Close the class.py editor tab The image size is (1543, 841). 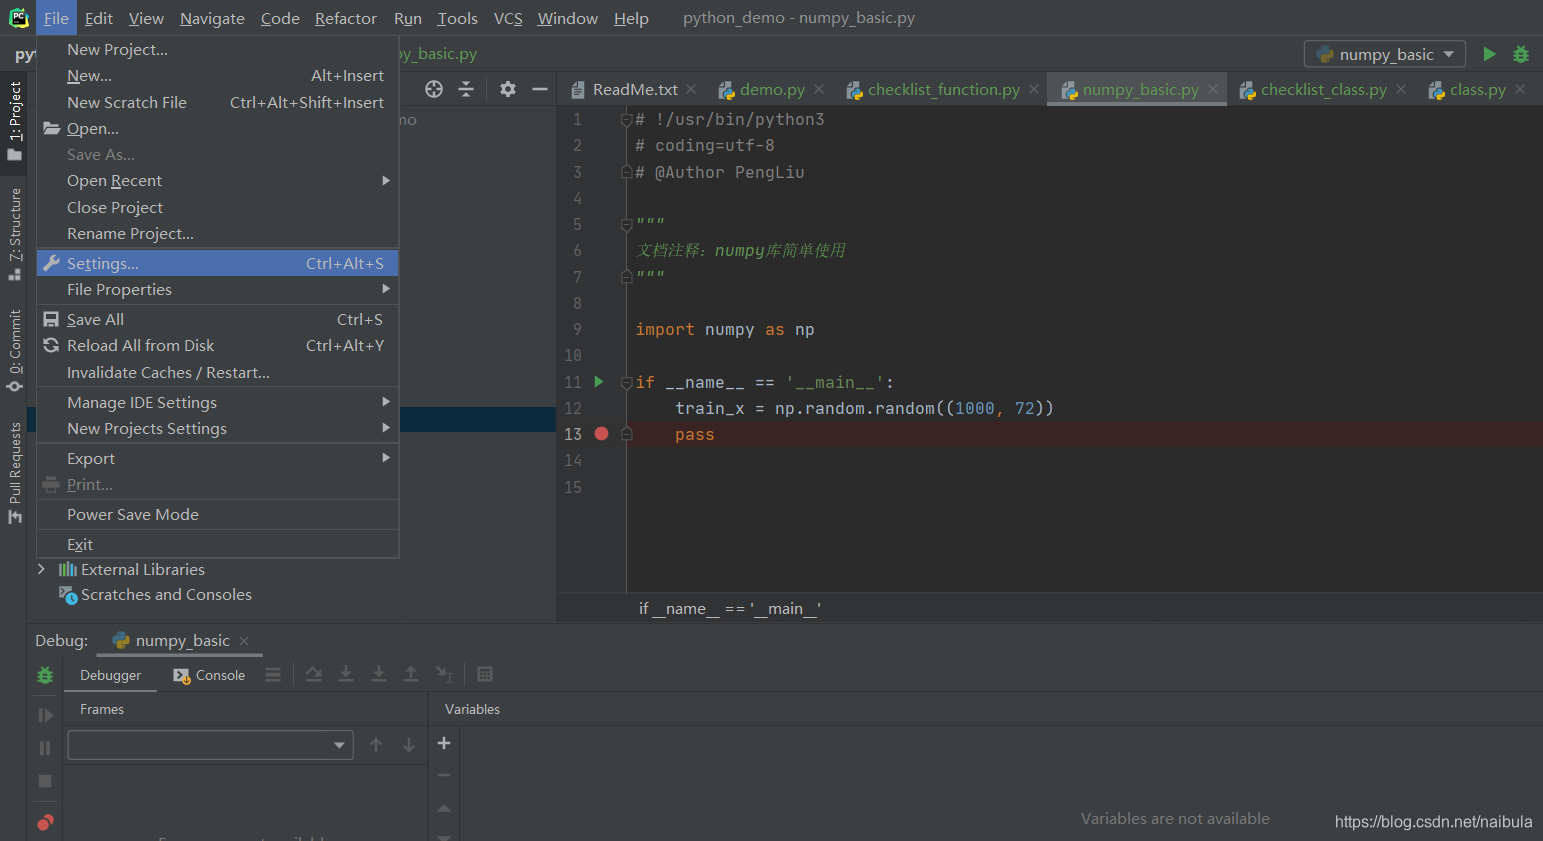[x=1520, y=89]
